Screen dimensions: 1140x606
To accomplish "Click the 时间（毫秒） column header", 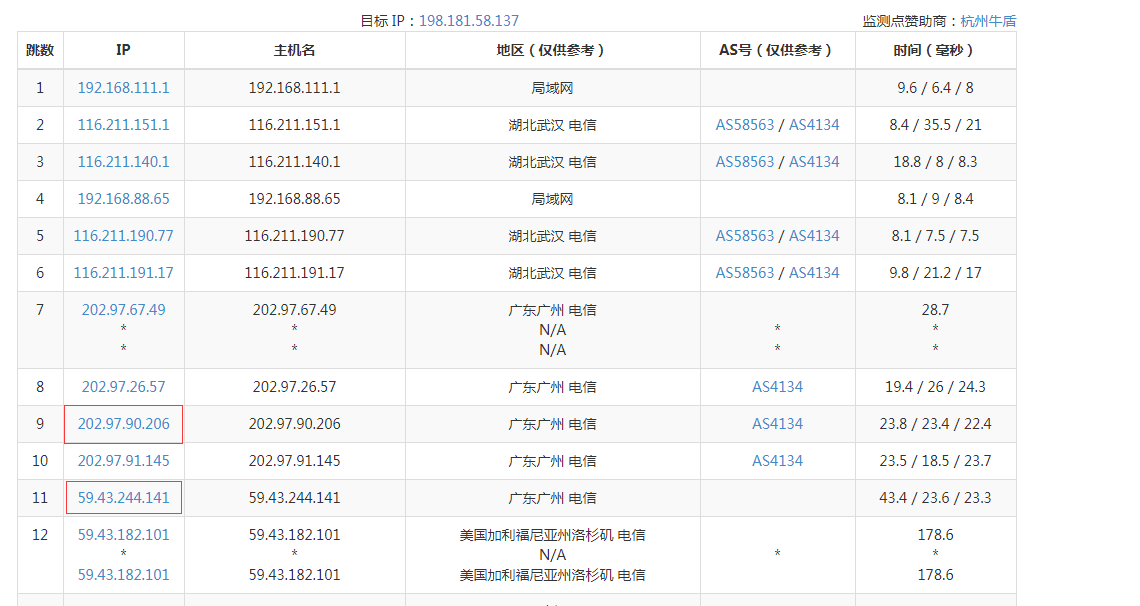I will (935, 50).
